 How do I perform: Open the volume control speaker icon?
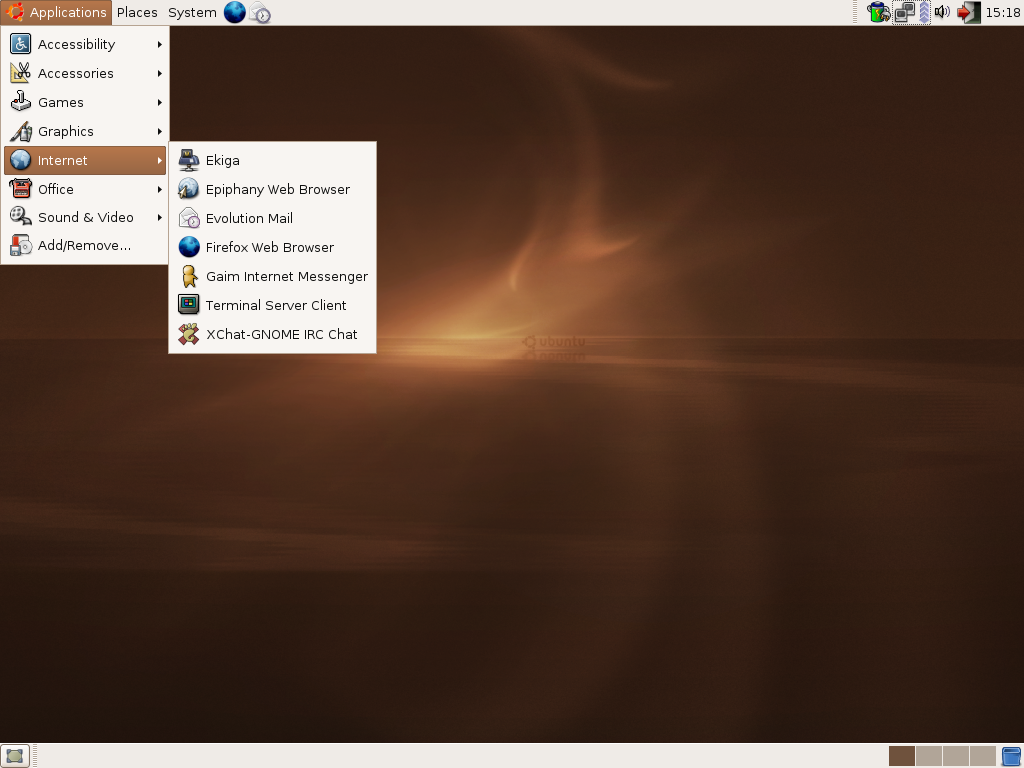(942, 12)
